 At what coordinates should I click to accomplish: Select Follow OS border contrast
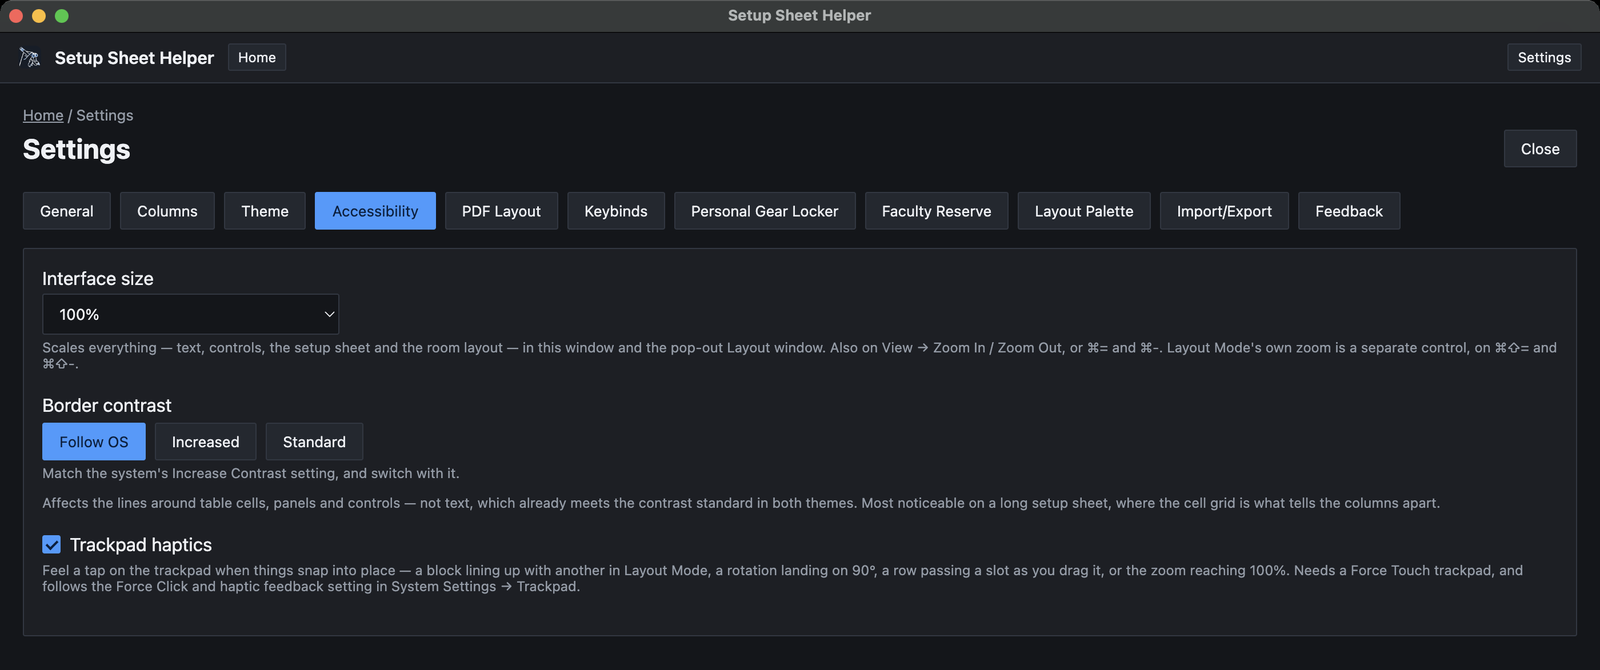click(x=94, y=442)
